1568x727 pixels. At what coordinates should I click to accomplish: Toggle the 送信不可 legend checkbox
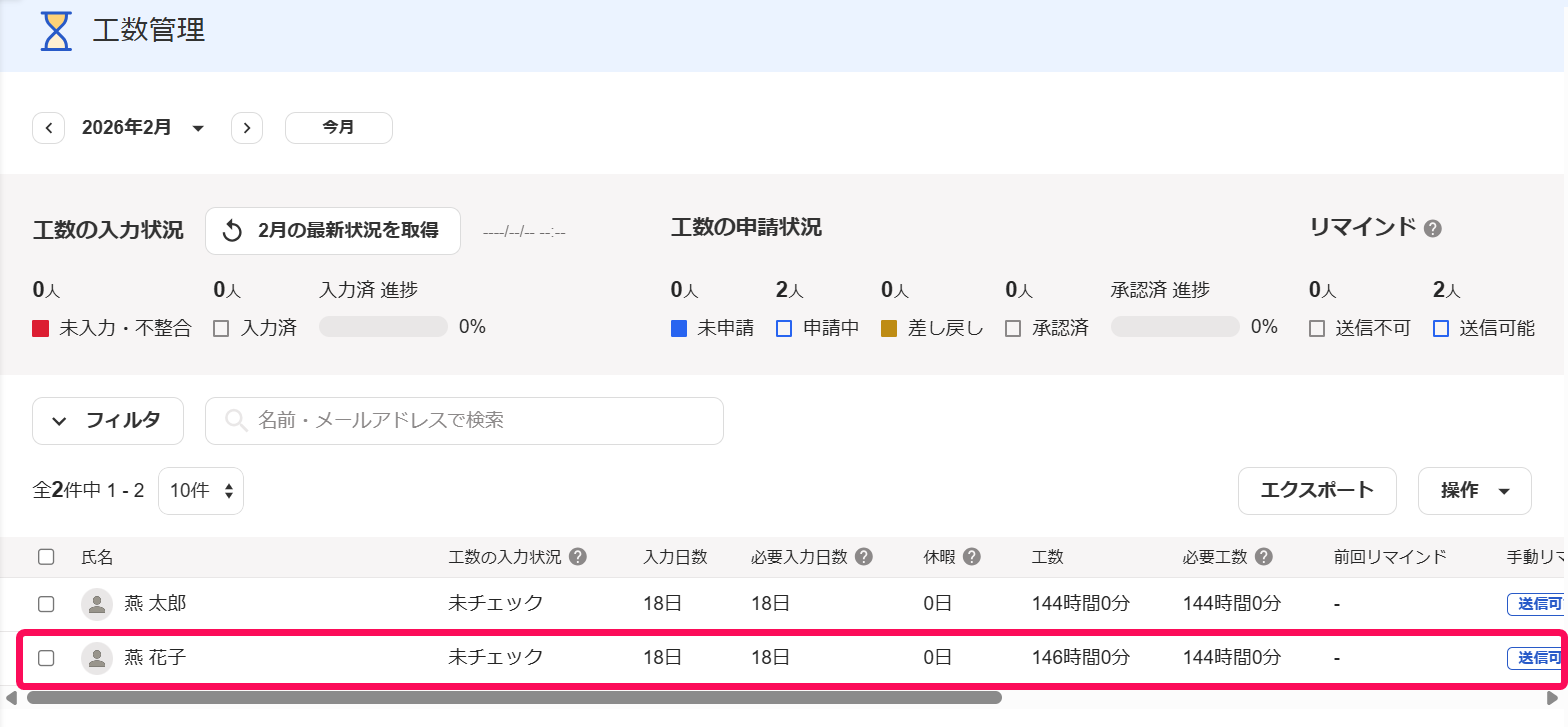click(x=1317, y=328)
